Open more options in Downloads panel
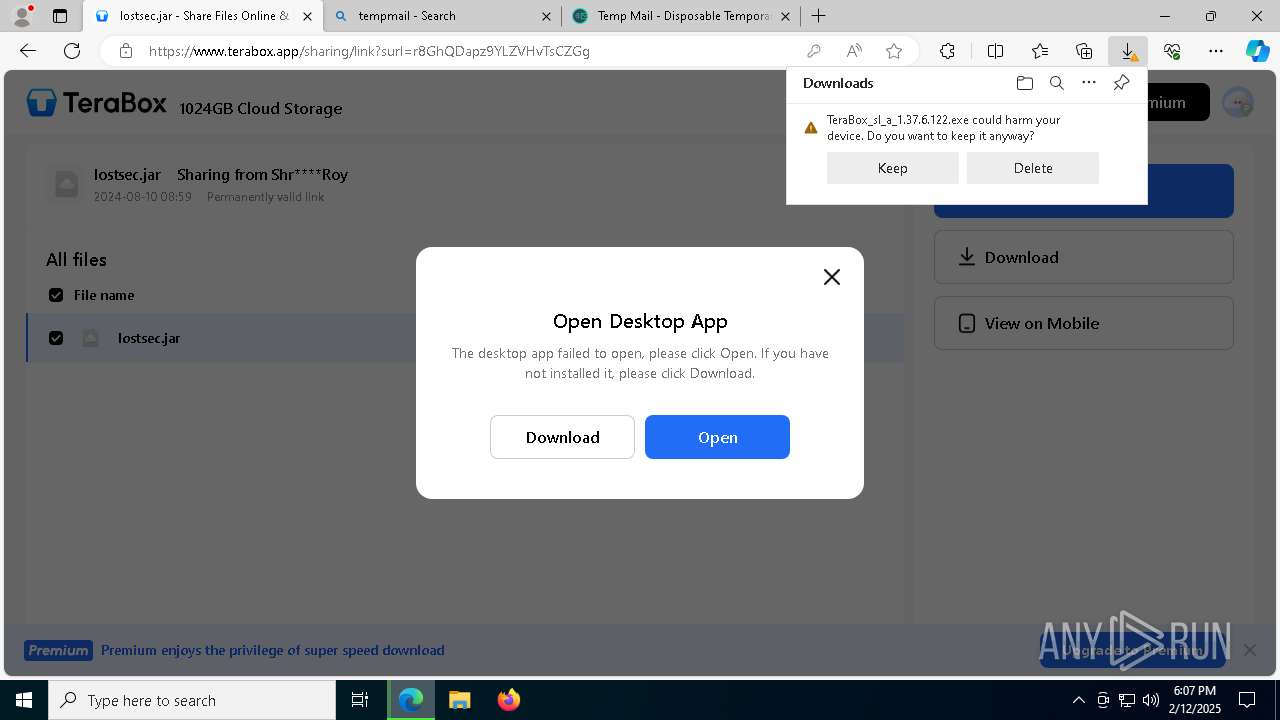 point(1089,83)
